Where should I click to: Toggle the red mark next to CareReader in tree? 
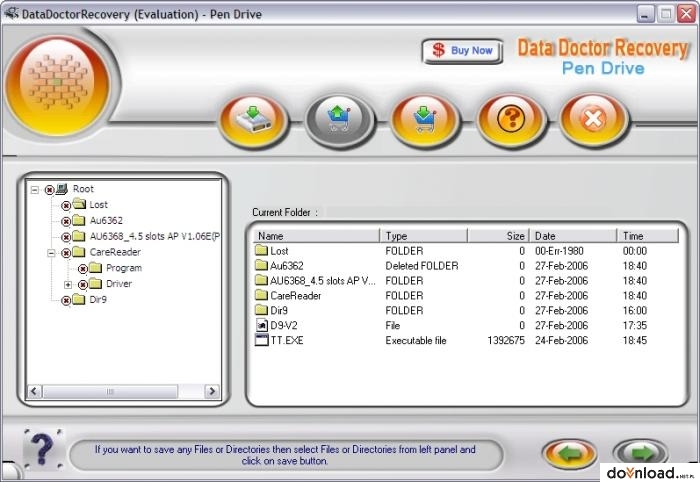(x=66, y=253)
